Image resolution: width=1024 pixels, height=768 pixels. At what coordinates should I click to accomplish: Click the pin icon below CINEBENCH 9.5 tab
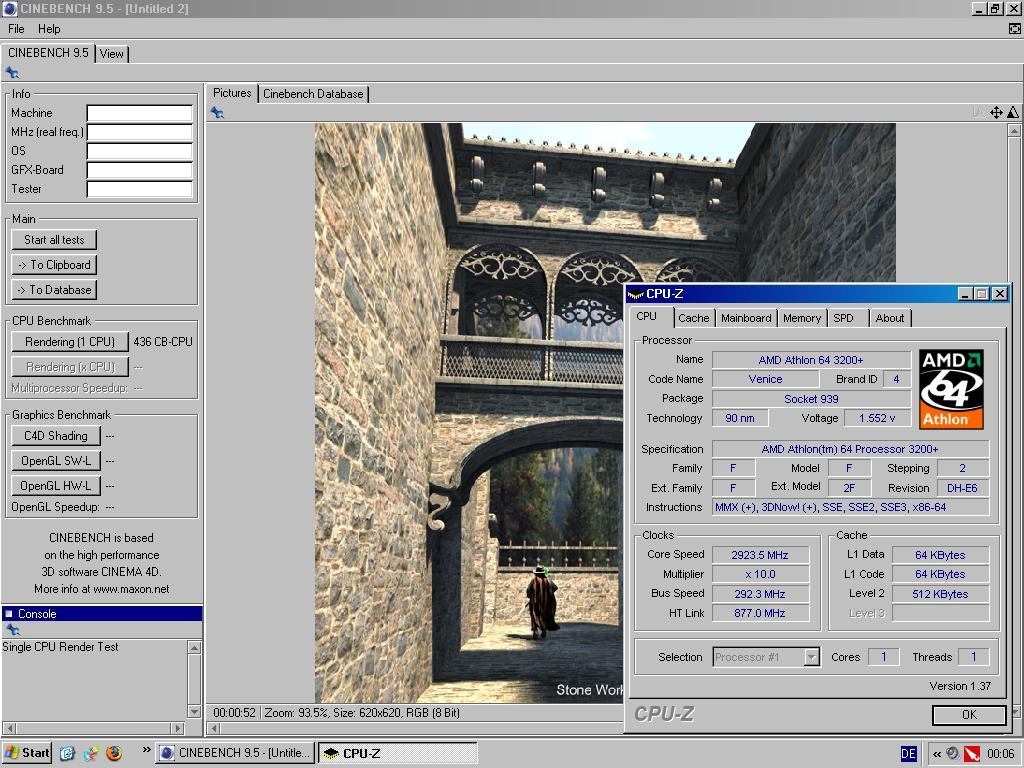pyautogui.click(x=12, y=72)
